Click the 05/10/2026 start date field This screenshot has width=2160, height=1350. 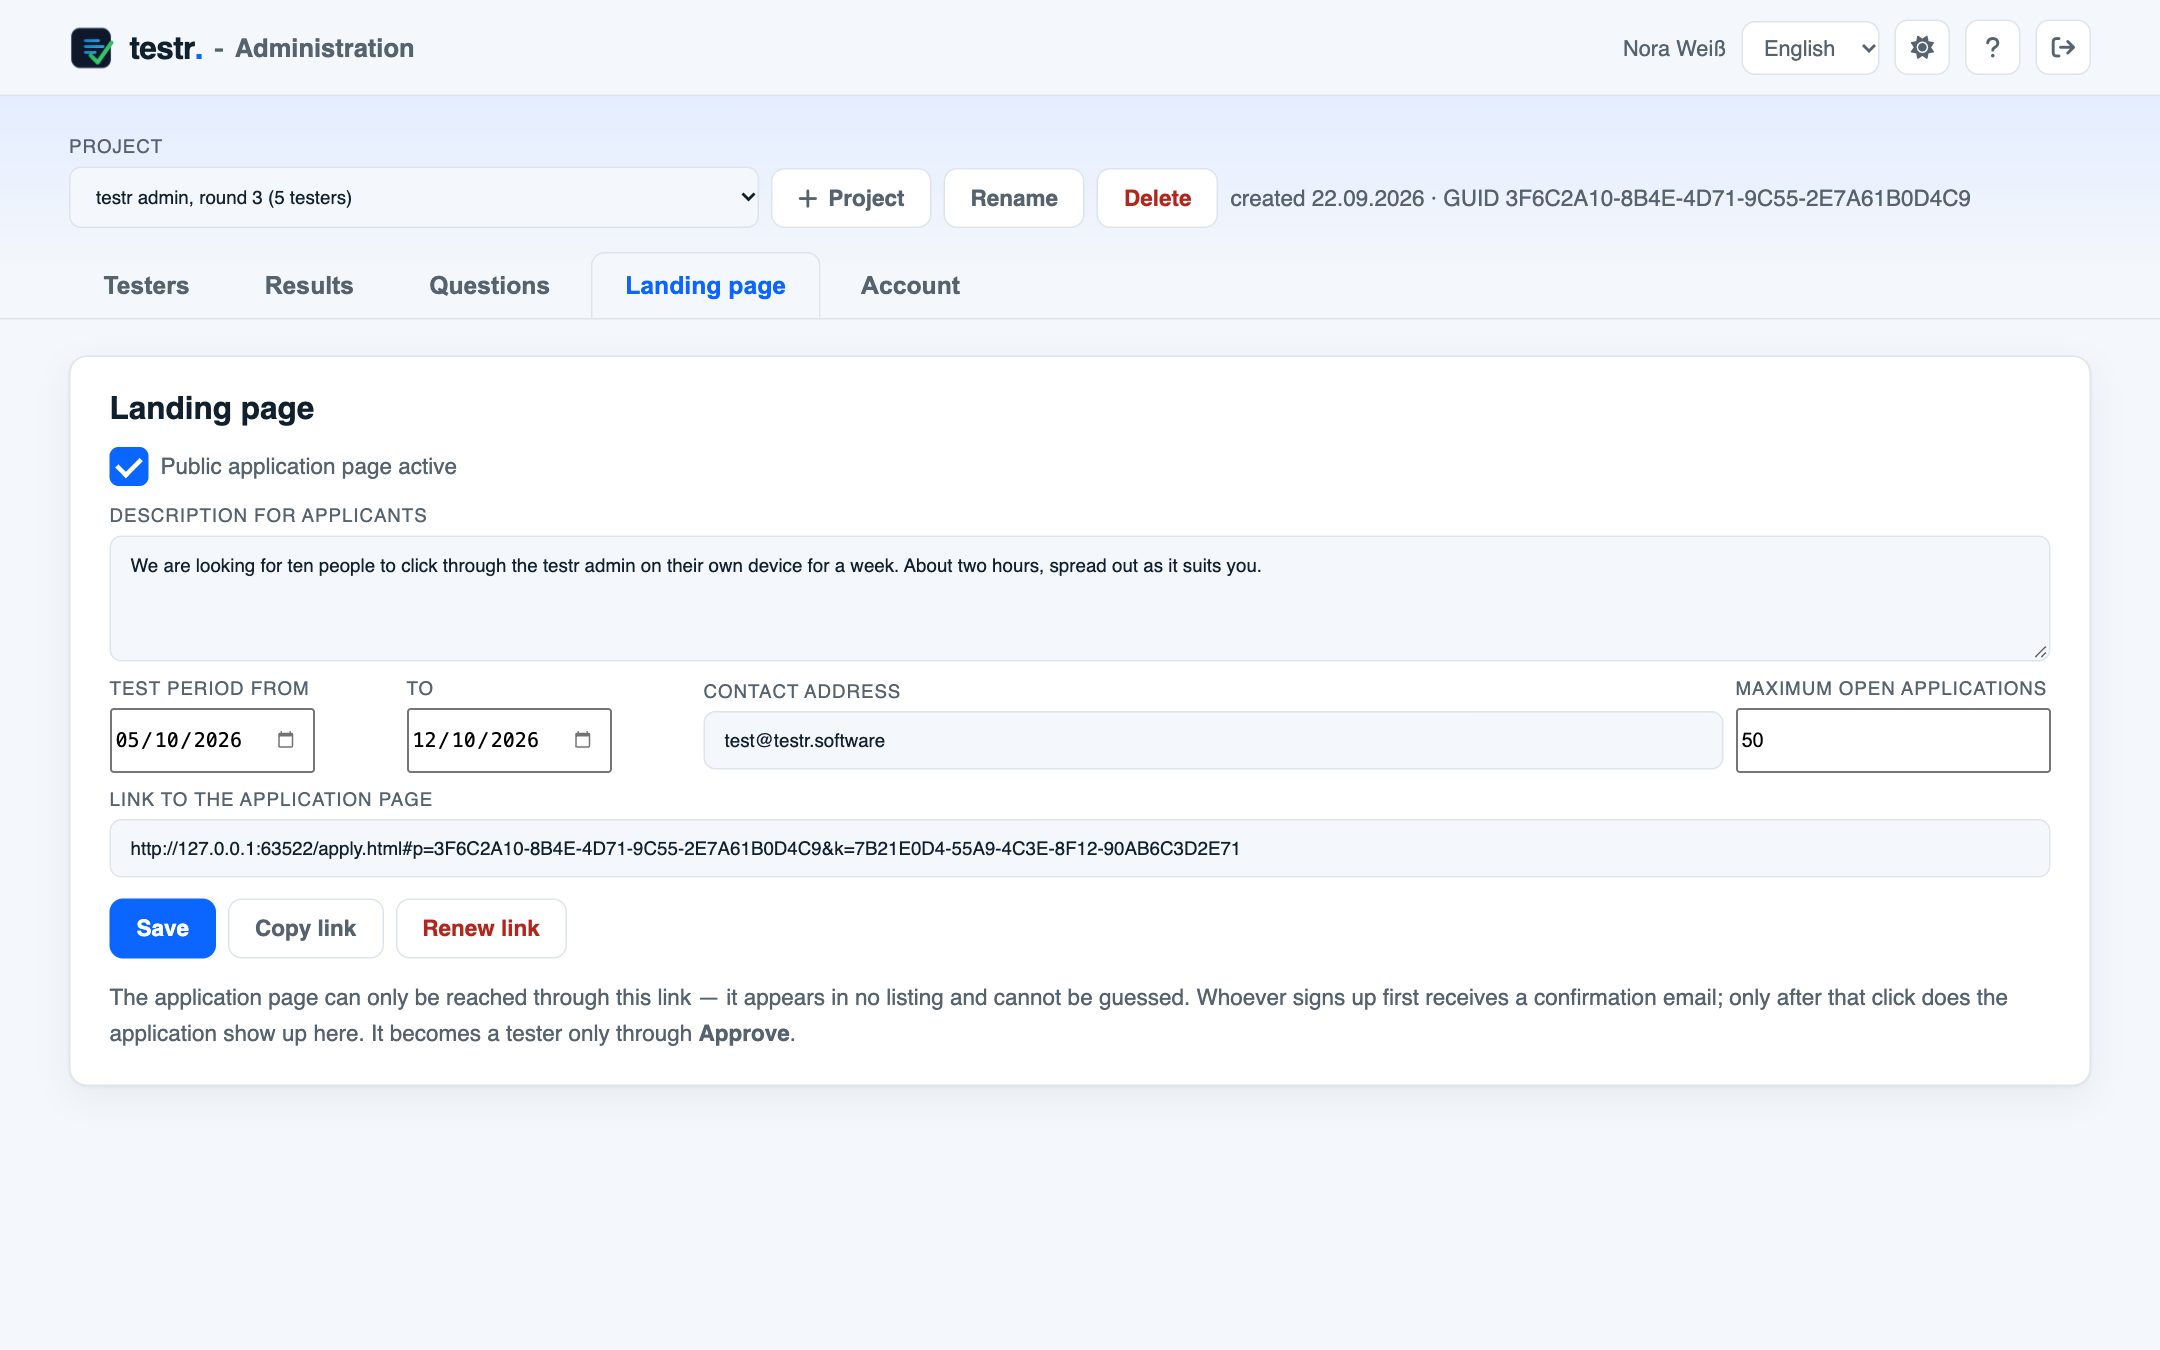point(212,740)
